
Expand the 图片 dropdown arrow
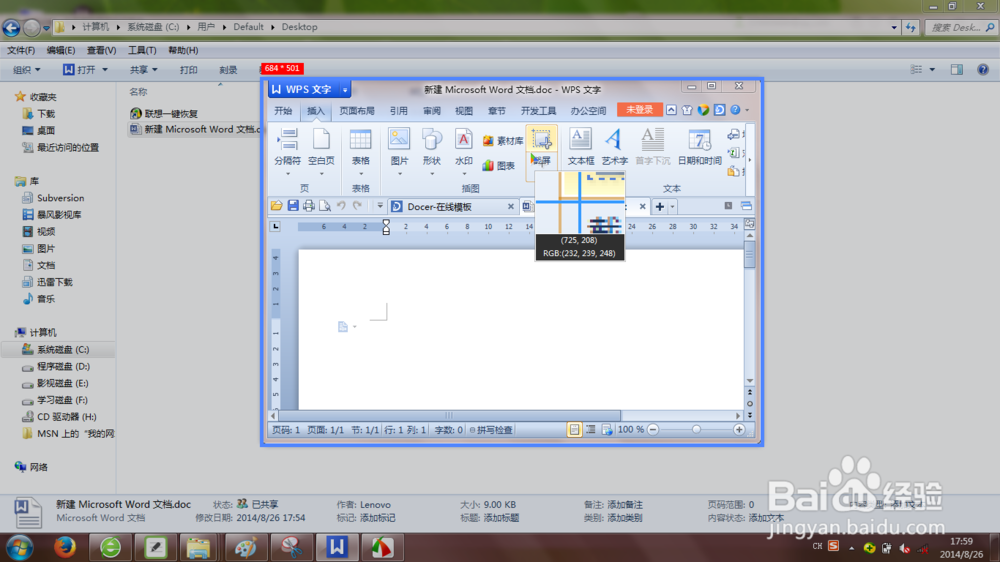coord(399,174)
